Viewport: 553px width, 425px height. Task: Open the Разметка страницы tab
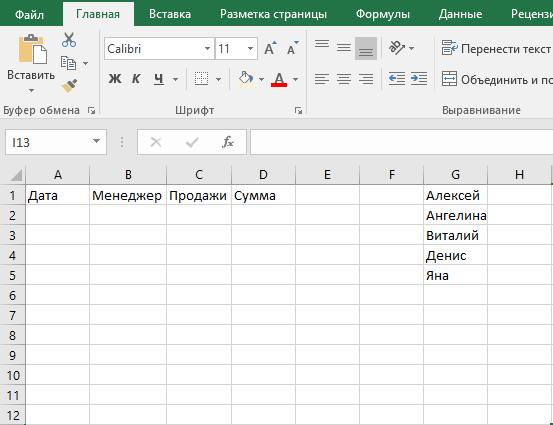[273, 14]
